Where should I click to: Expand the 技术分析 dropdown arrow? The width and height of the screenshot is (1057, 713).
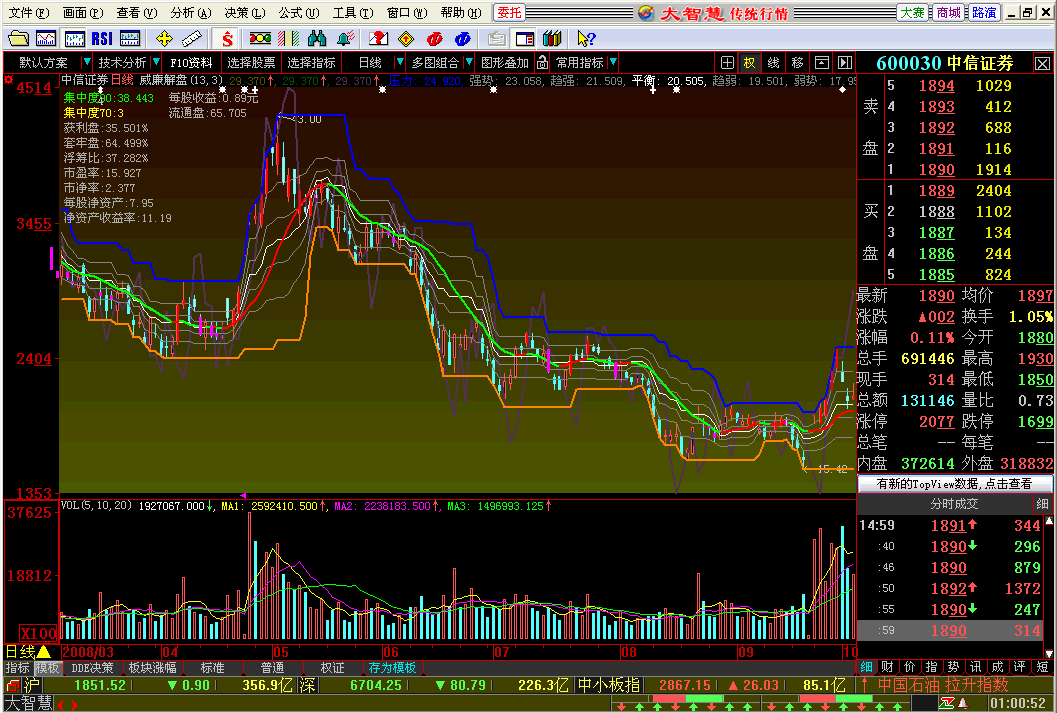[x=155, y=63]
